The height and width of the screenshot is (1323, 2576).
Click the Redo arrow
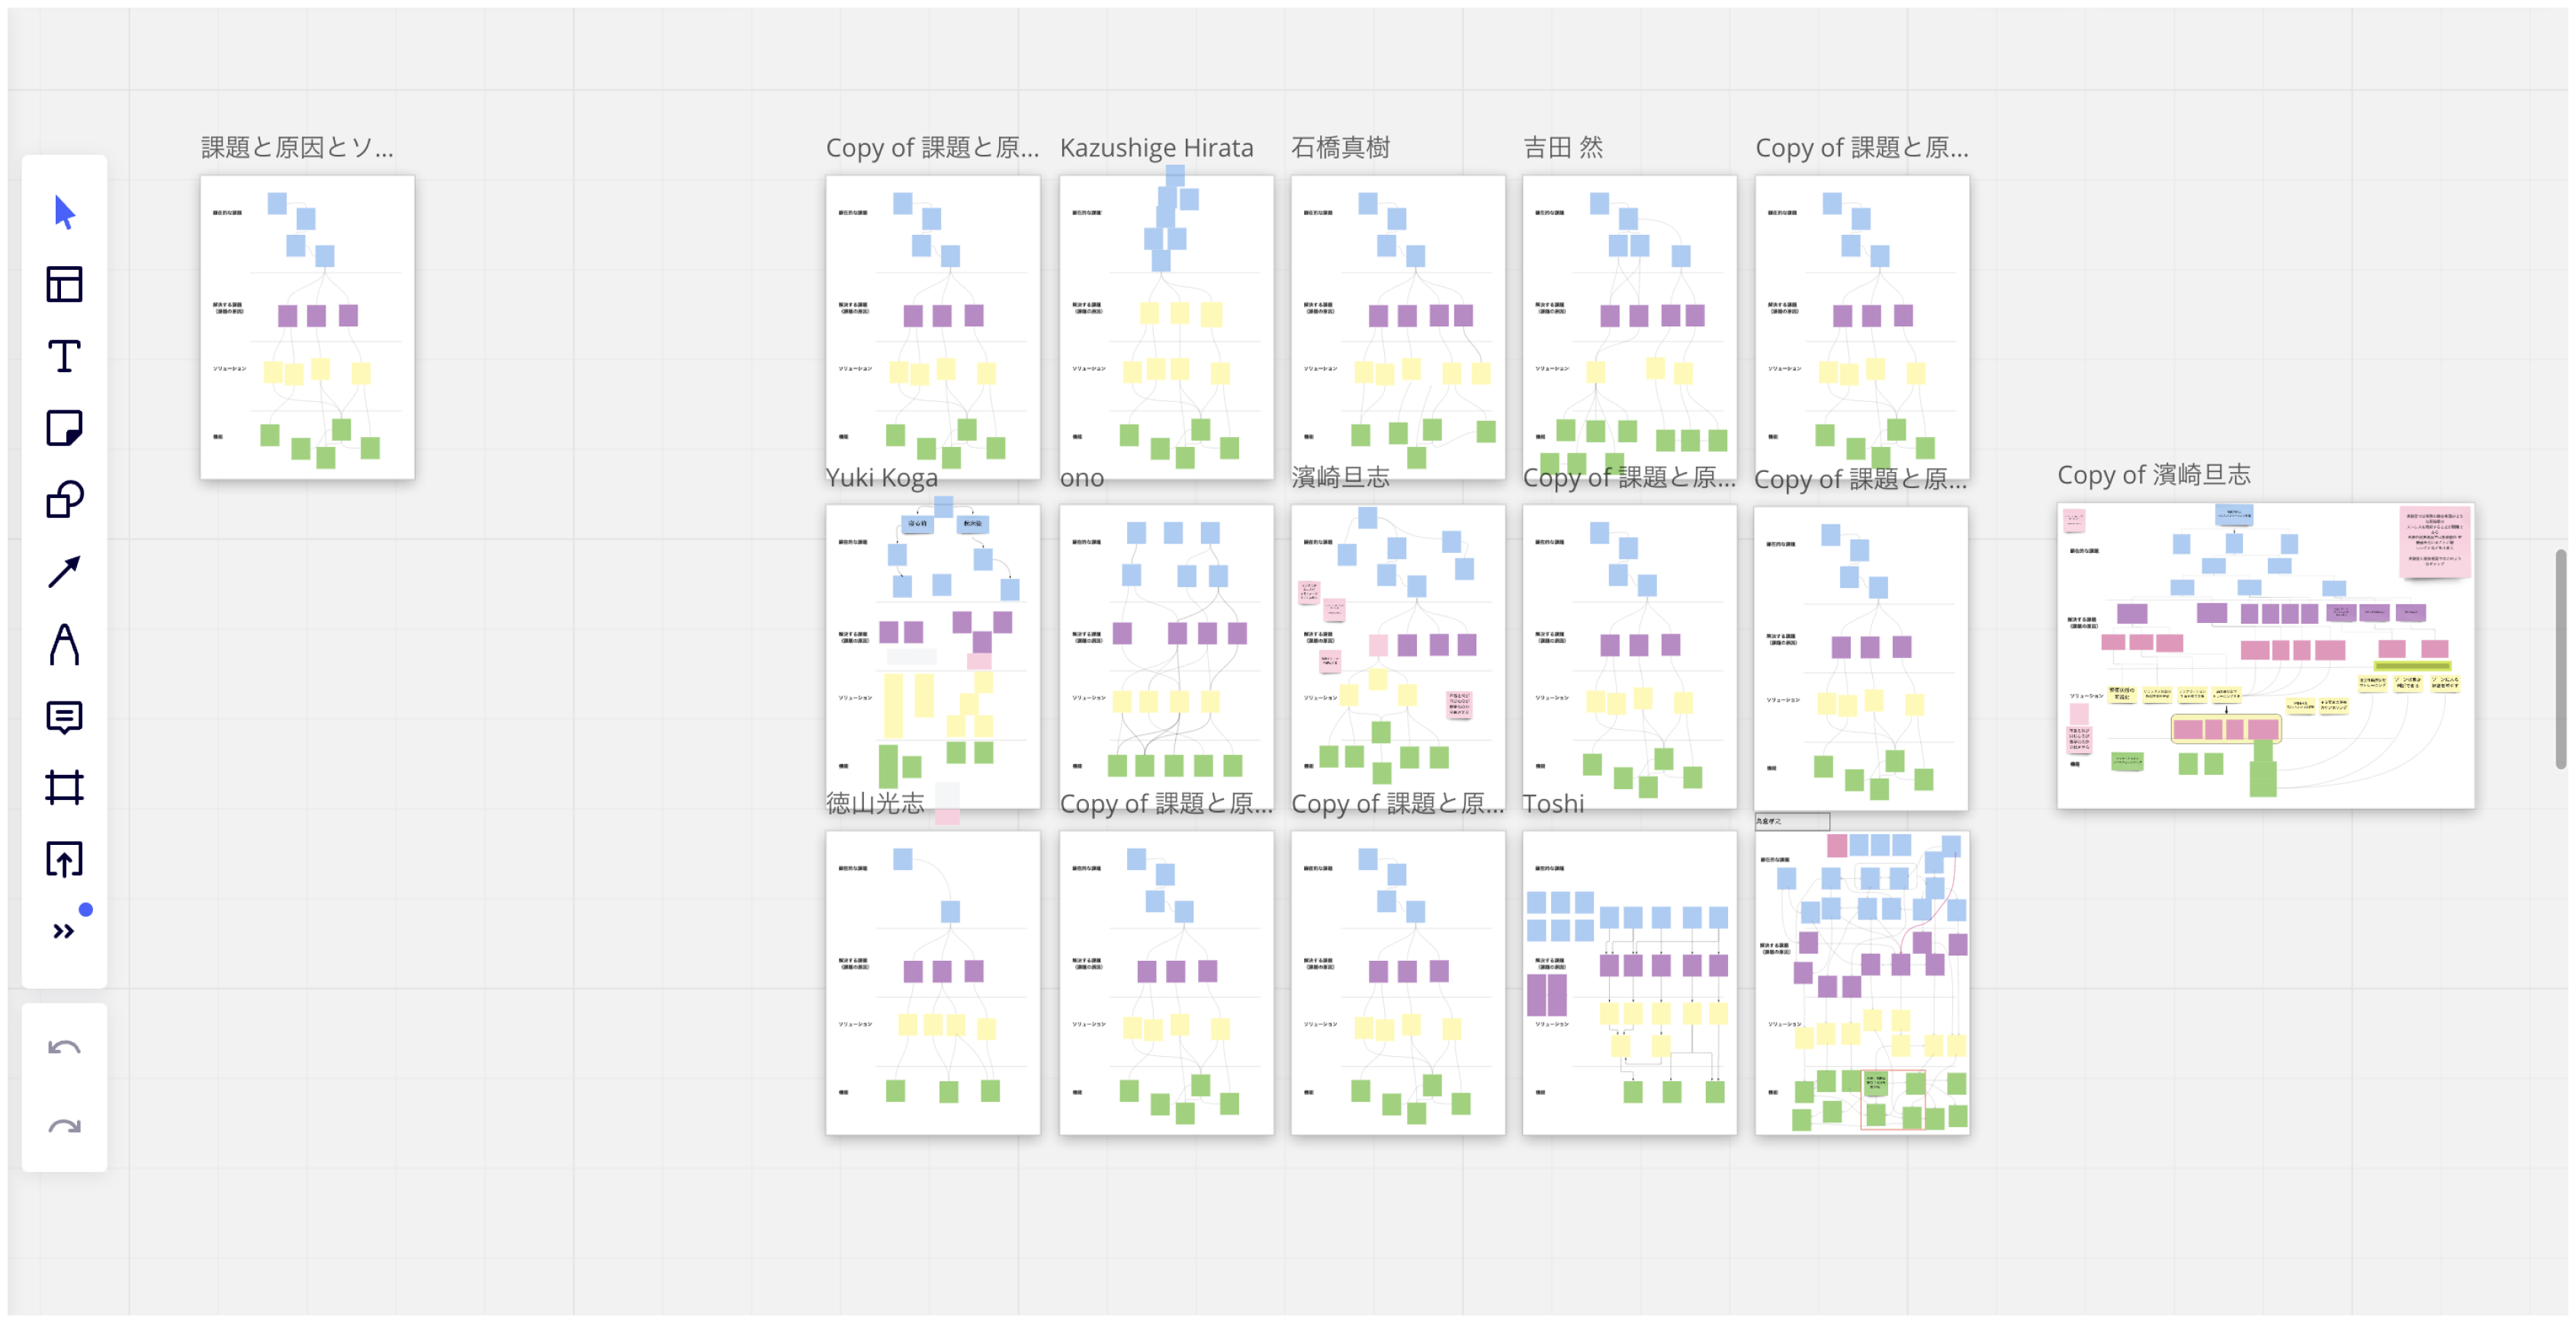point(64,1128)
